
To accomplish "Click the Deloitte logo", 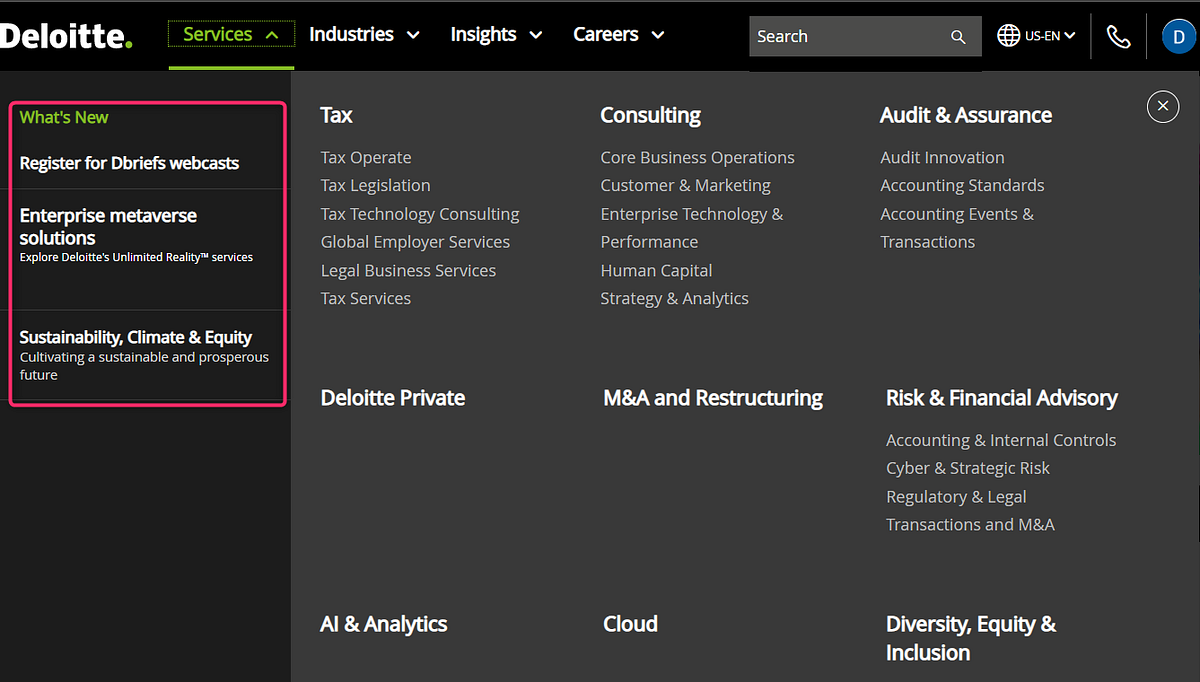I will [x=66, y=36].
